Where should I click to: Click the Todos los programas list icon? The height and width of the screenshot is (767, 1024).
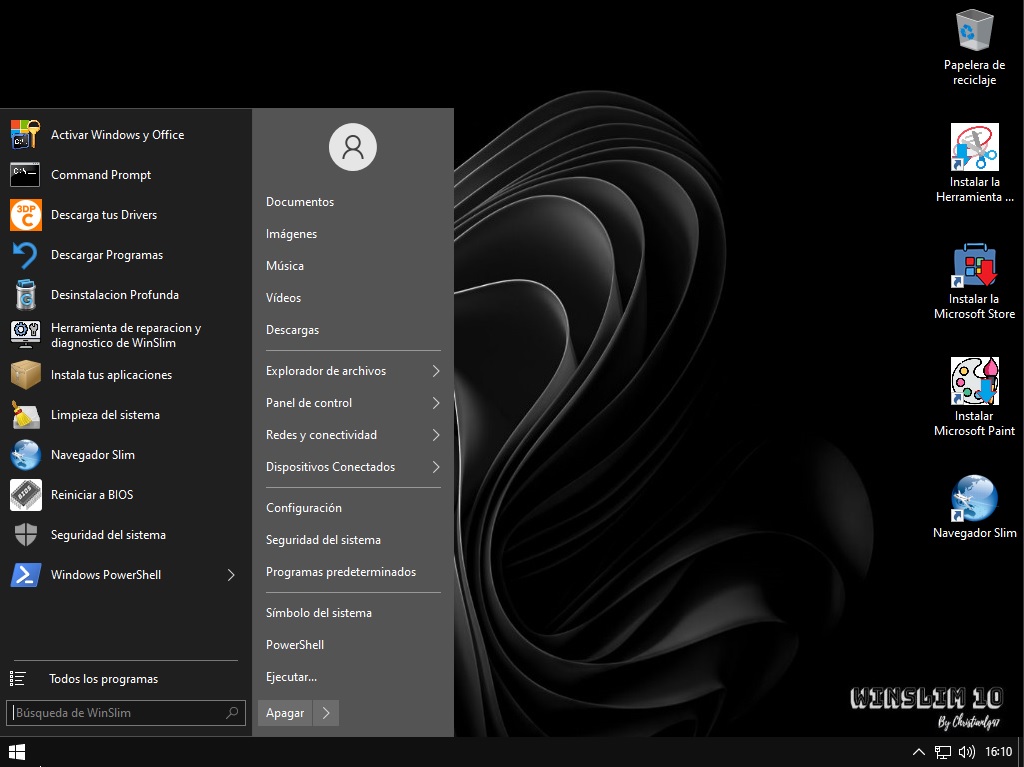(18, 679)
